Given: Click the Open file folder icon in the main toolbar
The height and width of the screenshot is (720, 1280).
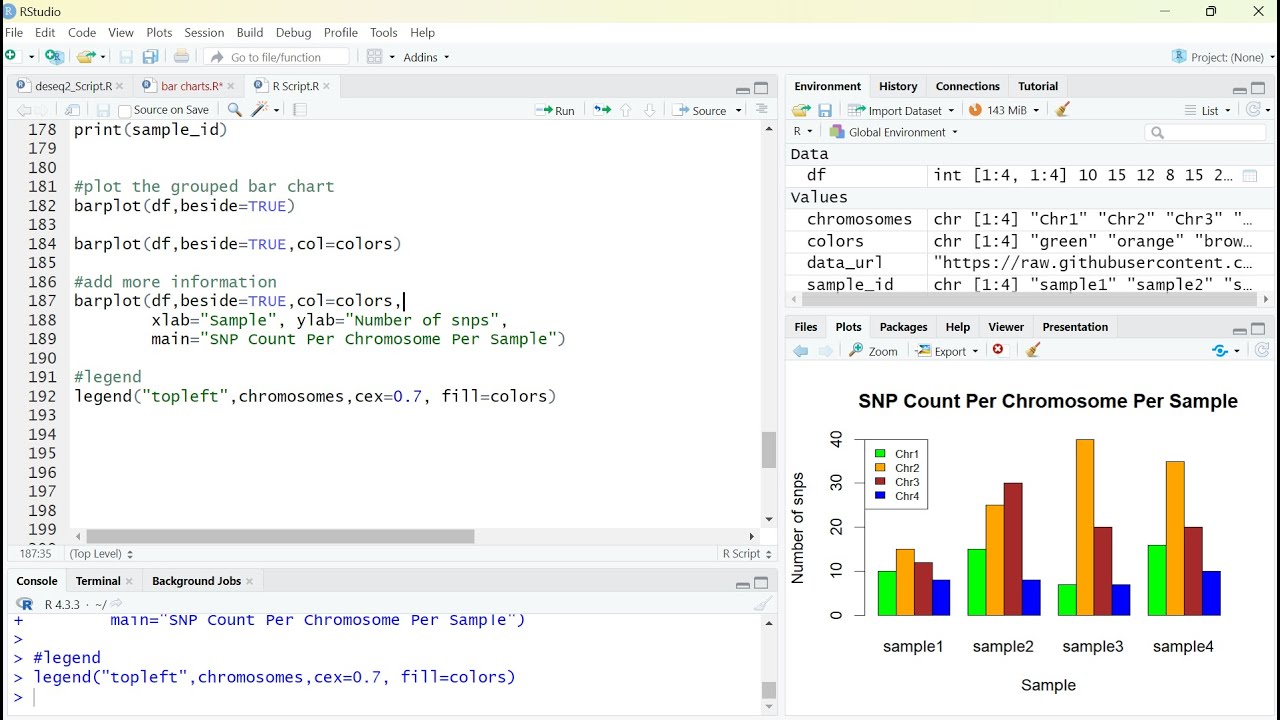Looking at the screenshot, I should tap(86, 57).
